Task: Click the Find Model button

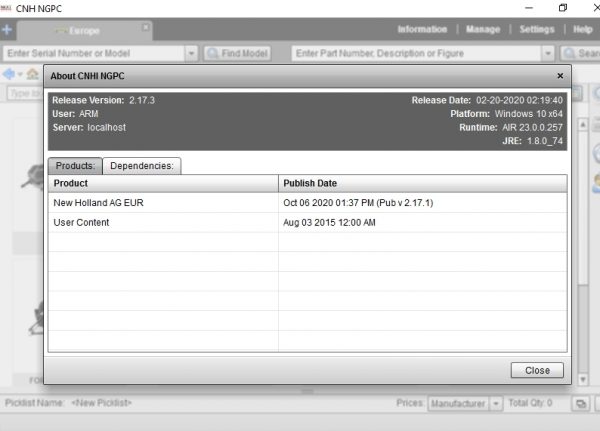Action: pyautogui.click(x=238, y=53)
